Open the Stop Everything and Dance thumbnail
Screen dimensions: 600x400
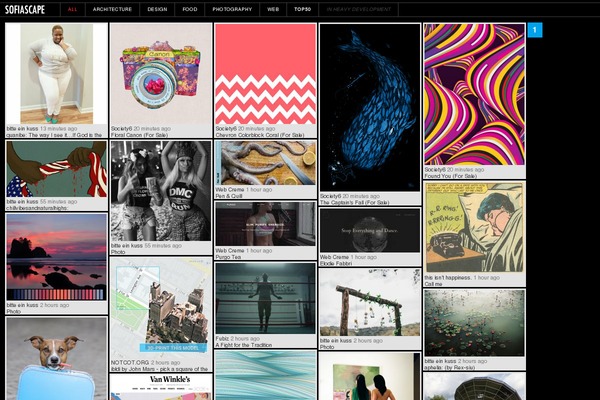[x=370, y=230]
